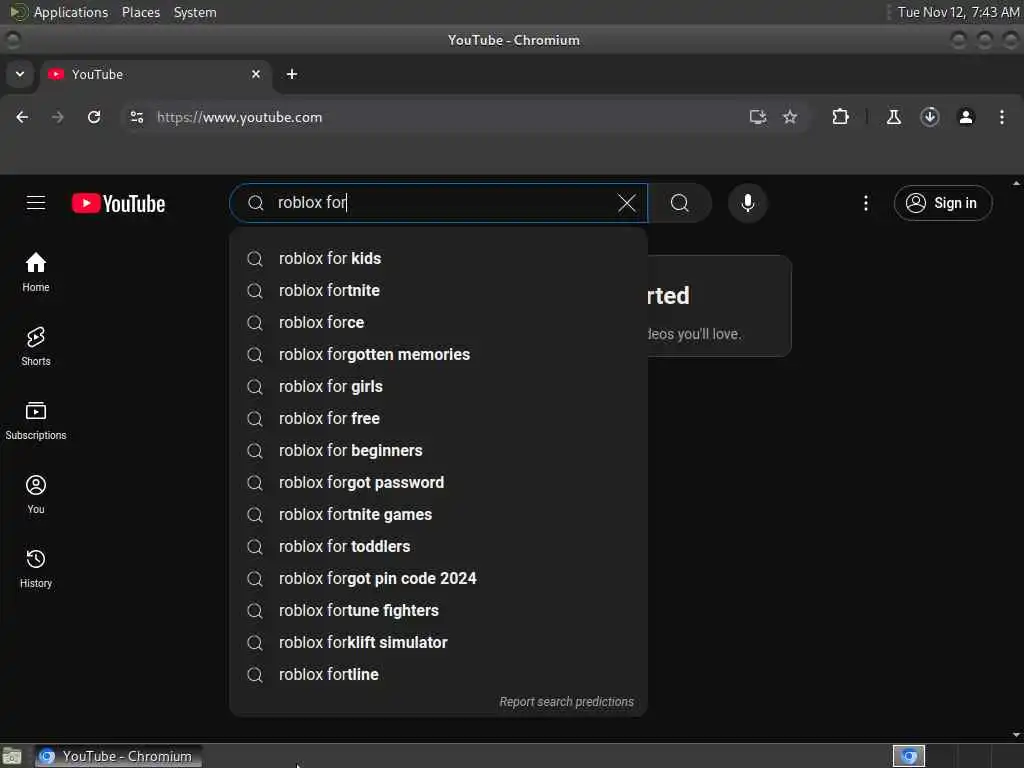
Task: Select suggestion 'roblox fortline'
Action: (x=438, y=675)
